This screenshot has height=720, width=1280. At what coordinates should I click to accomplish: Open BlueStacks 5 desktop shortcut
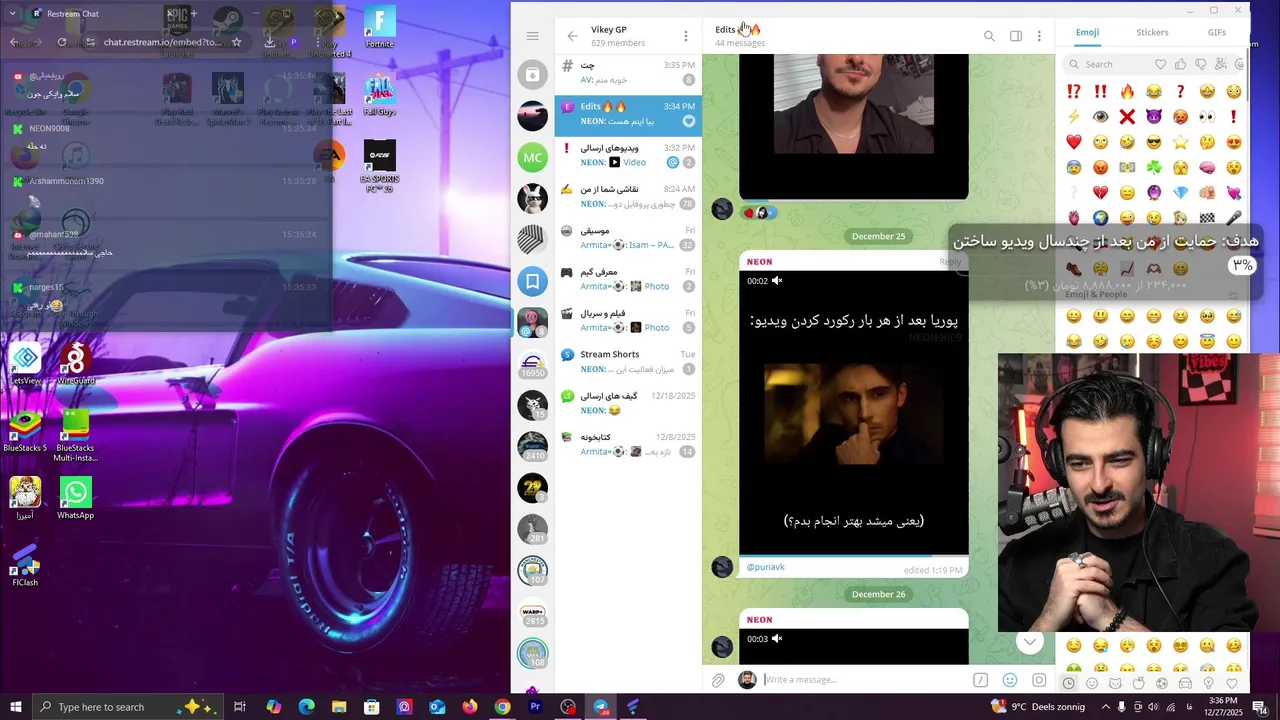(25, 431)
